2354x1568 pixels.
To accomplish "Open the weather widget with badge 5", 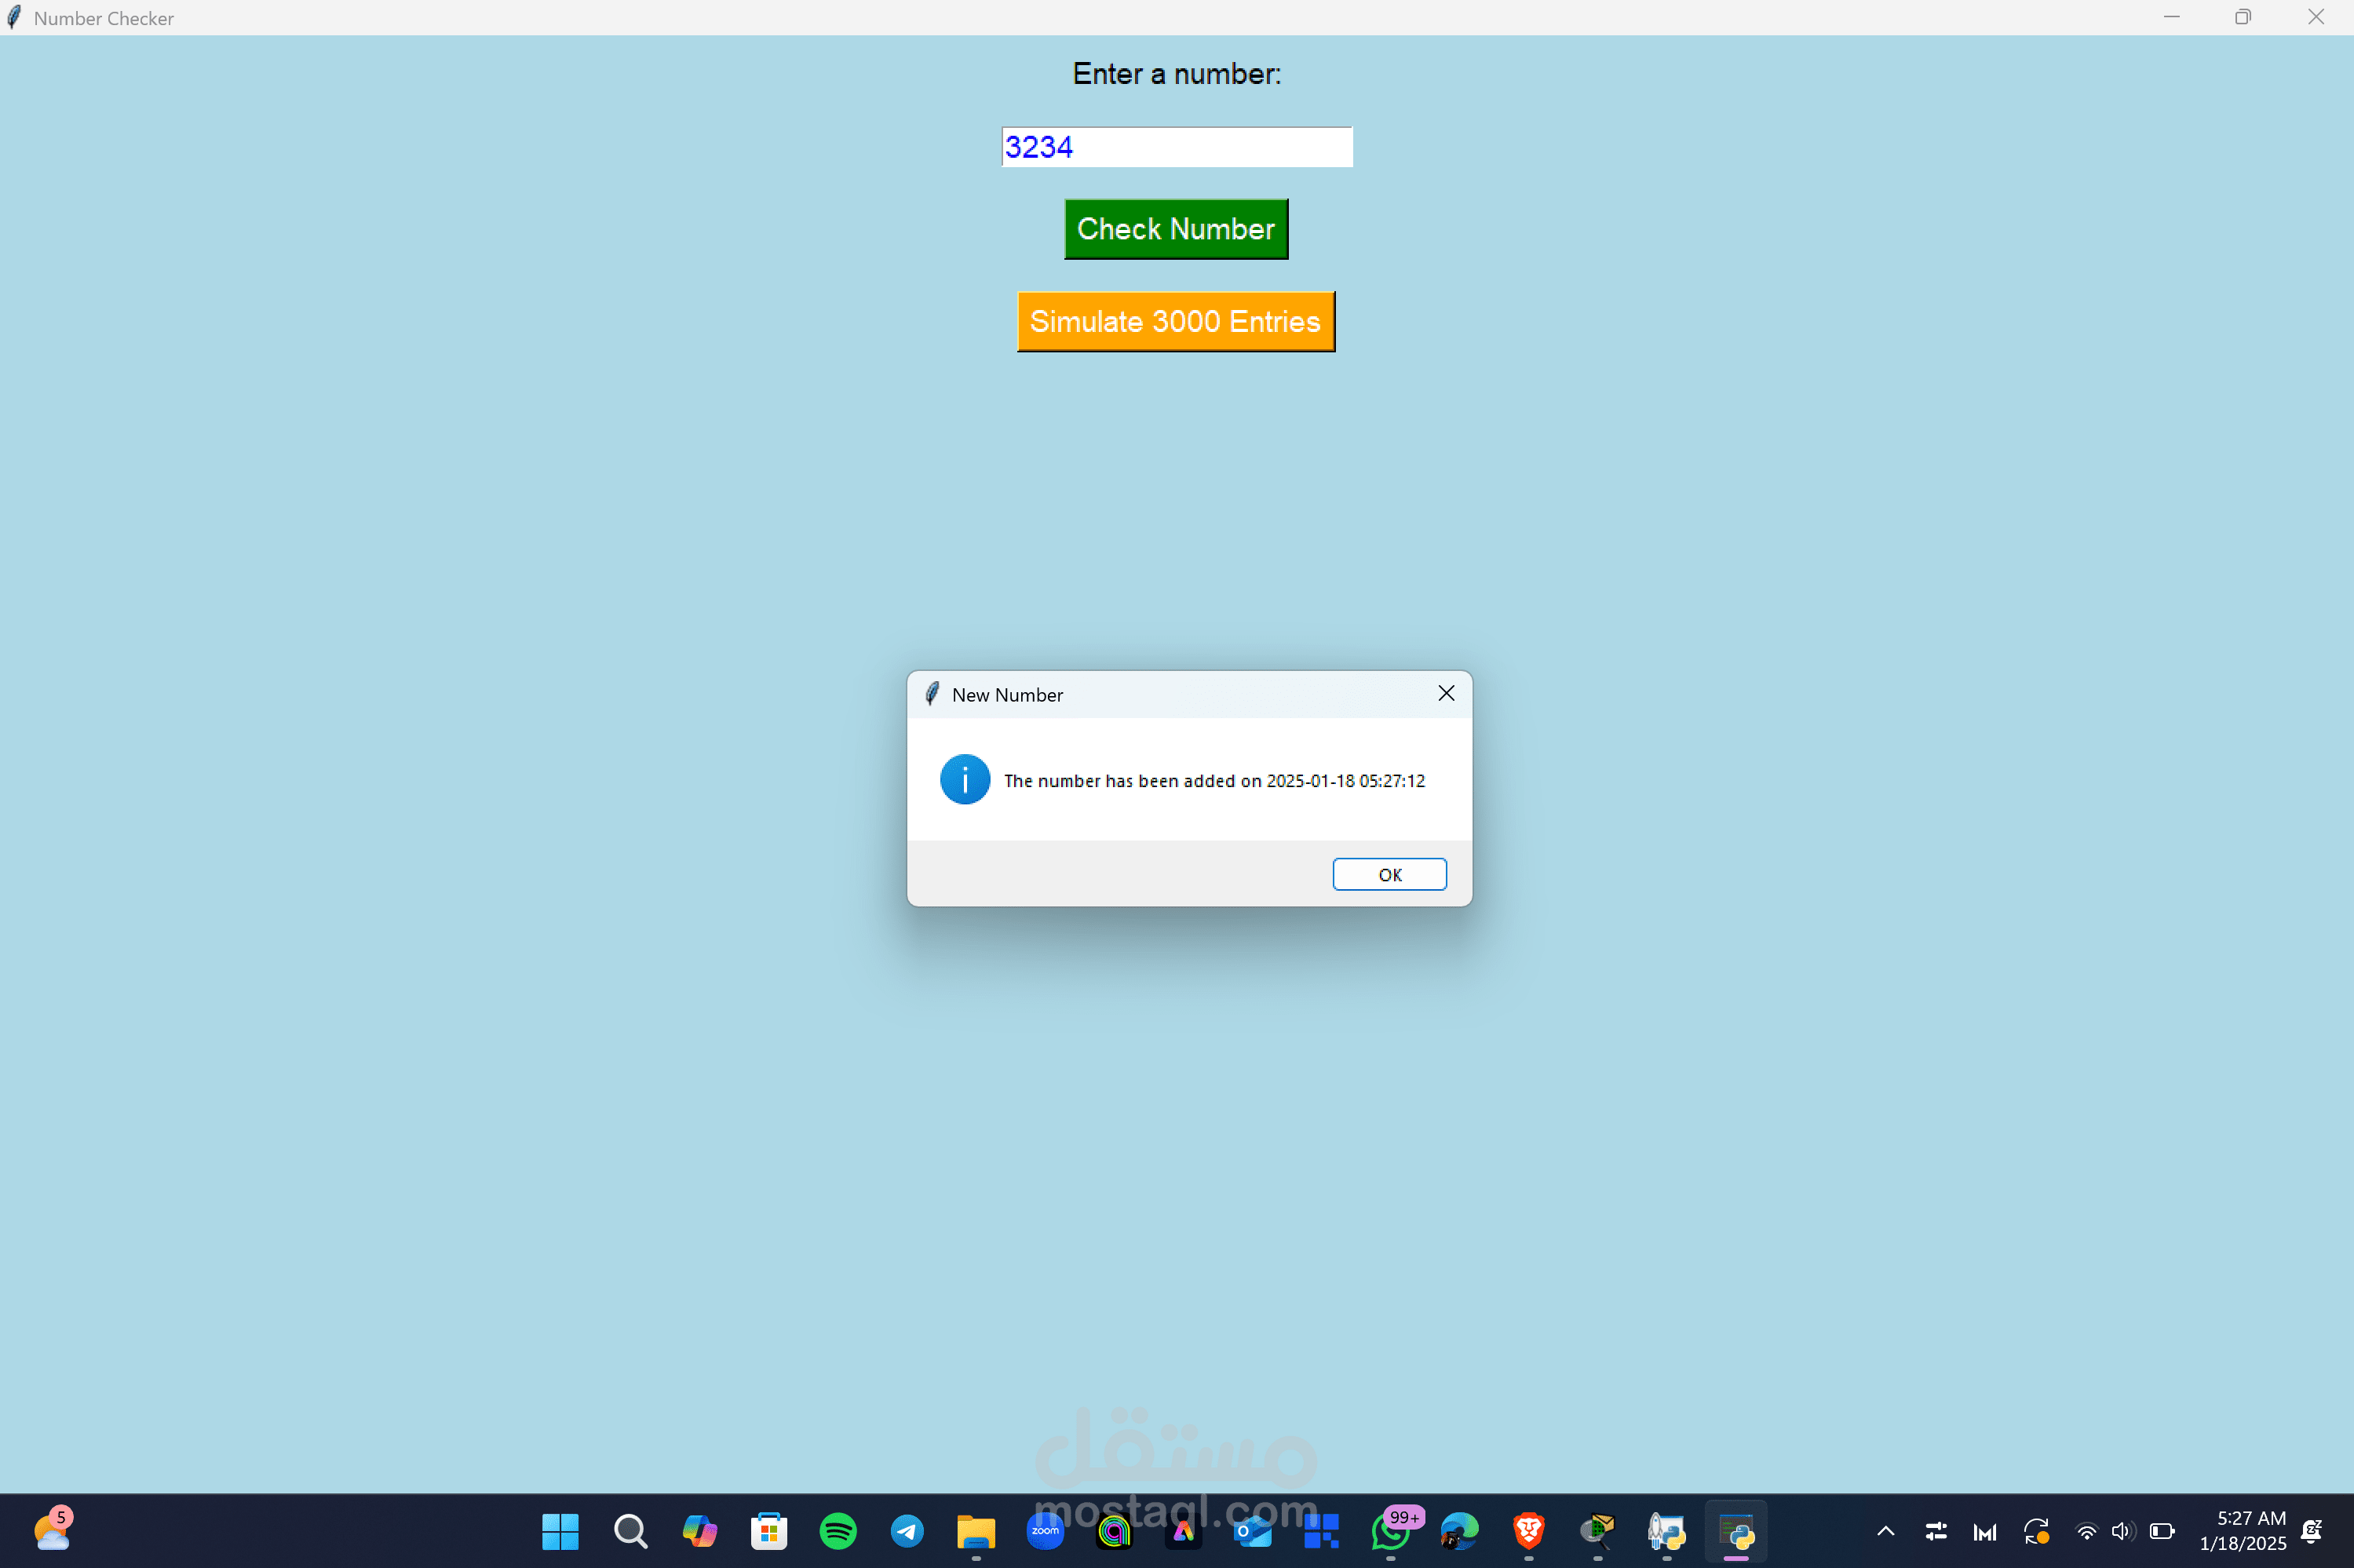I will click(51, 1530).
